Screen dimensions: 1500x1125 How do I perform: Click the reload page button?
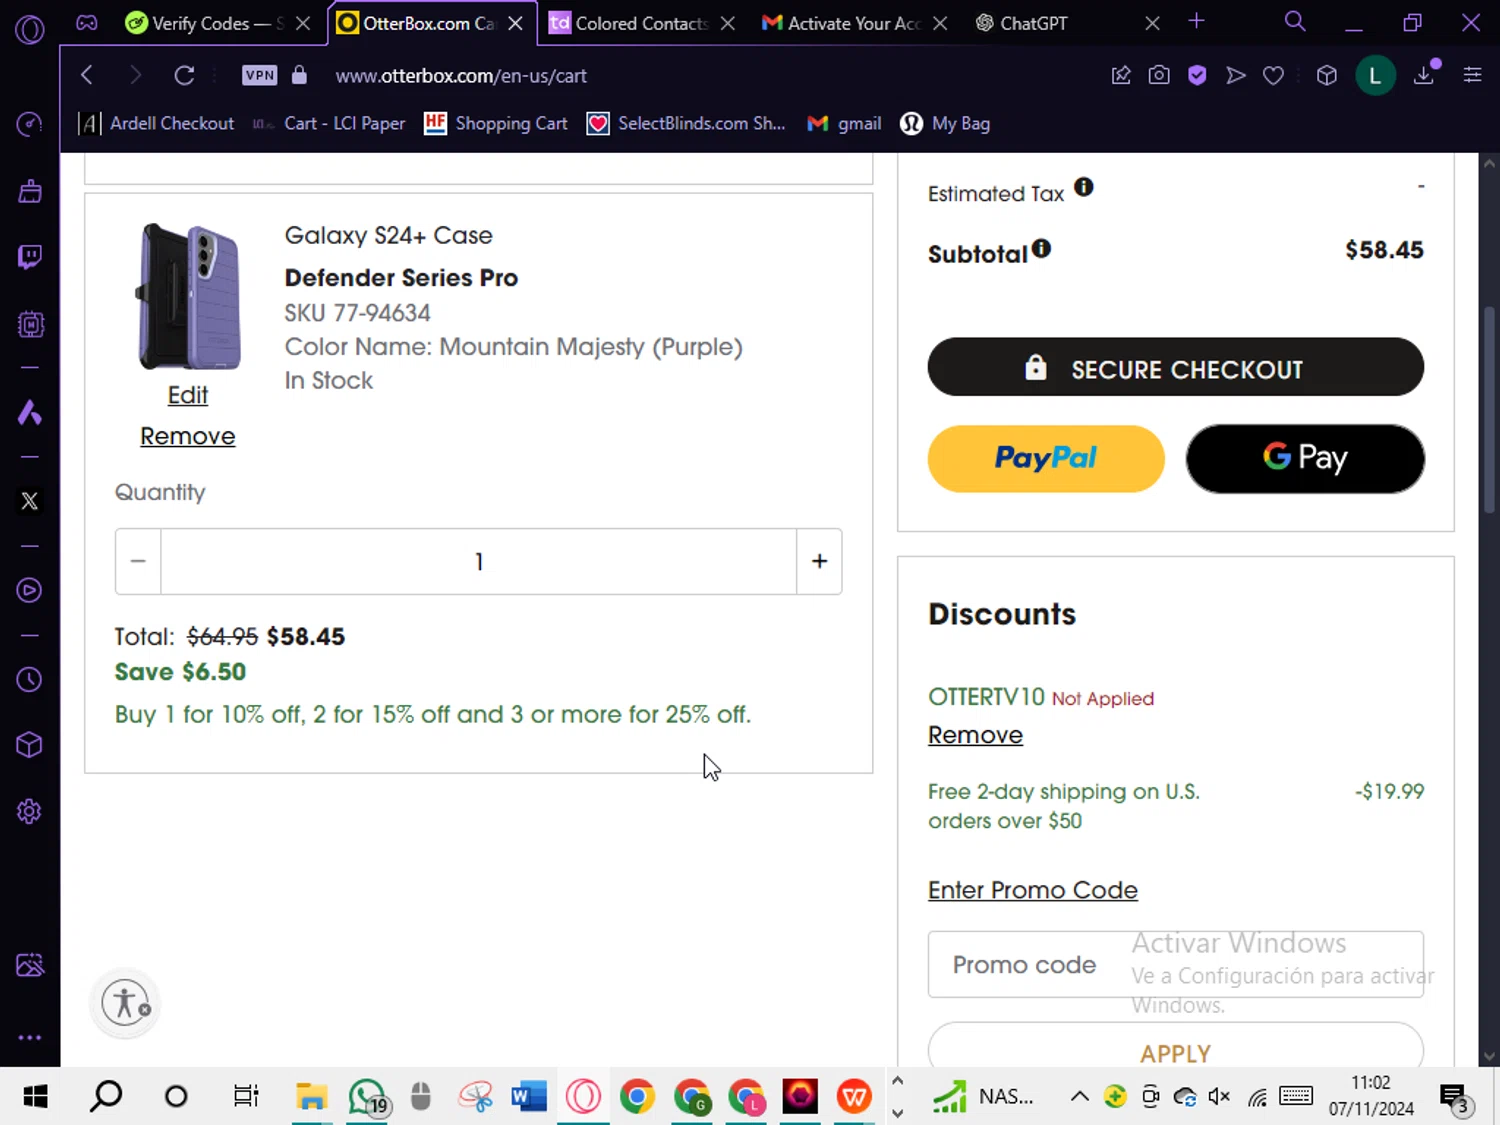pyautogui.click(x=184, y=75)
